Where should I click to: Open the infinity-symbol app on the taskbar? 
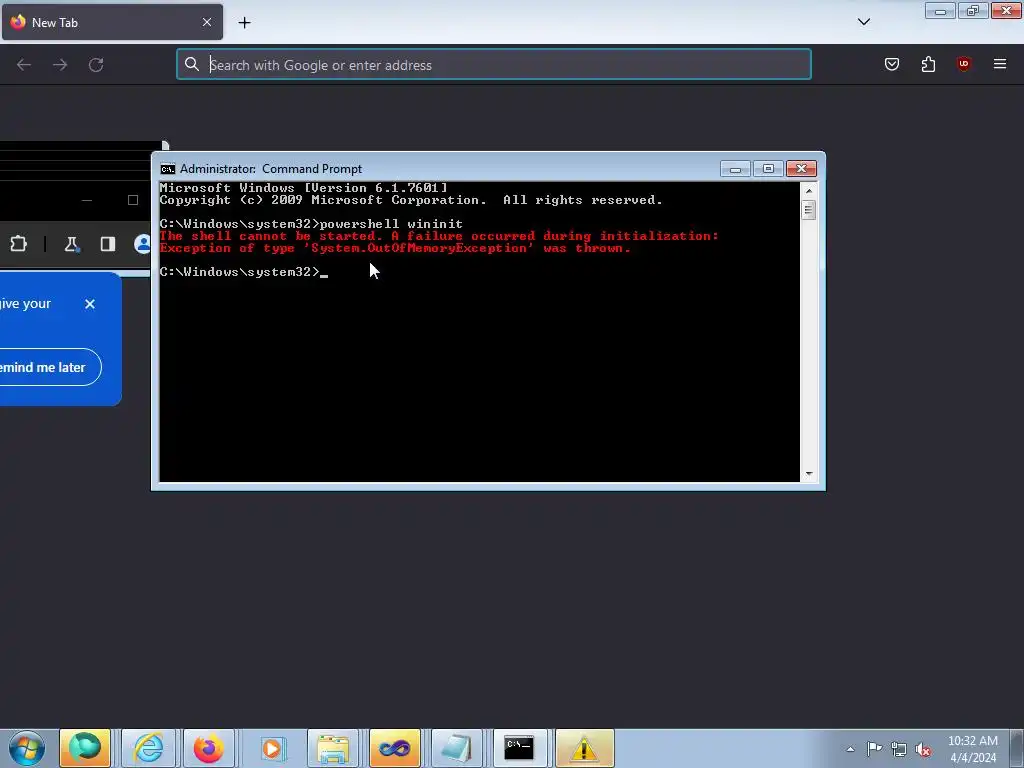pyautogui.click(x=394, y=748)
